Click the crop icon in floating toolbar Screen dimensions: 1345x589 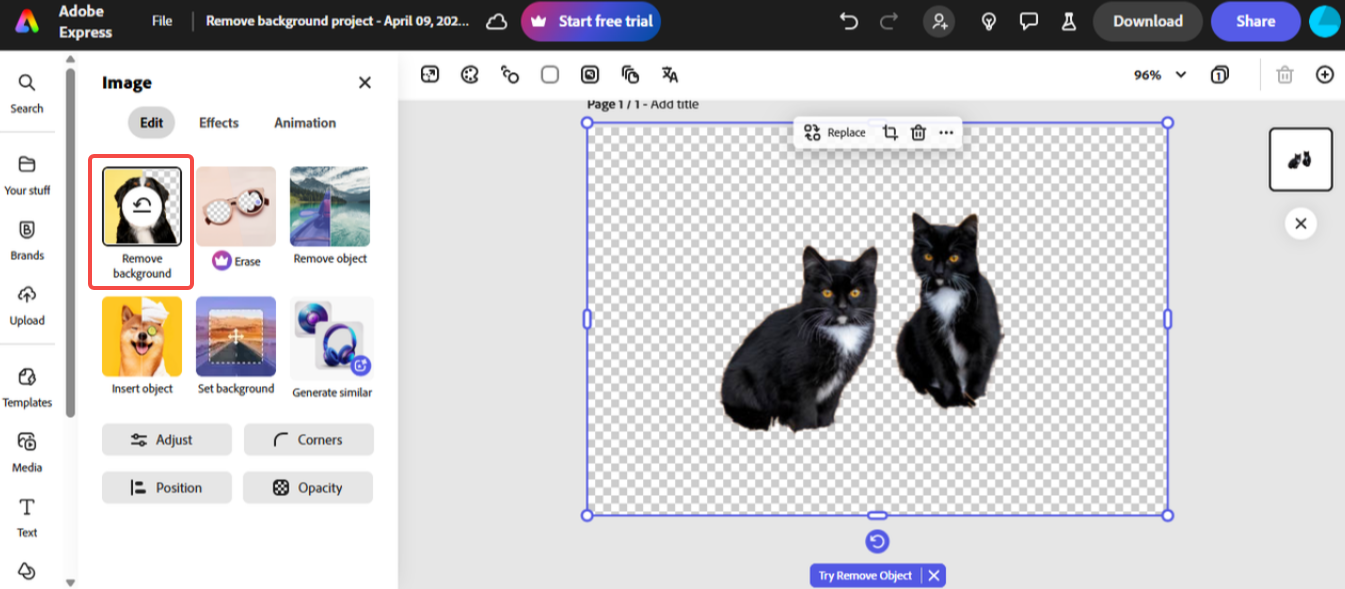pos(890,133)
